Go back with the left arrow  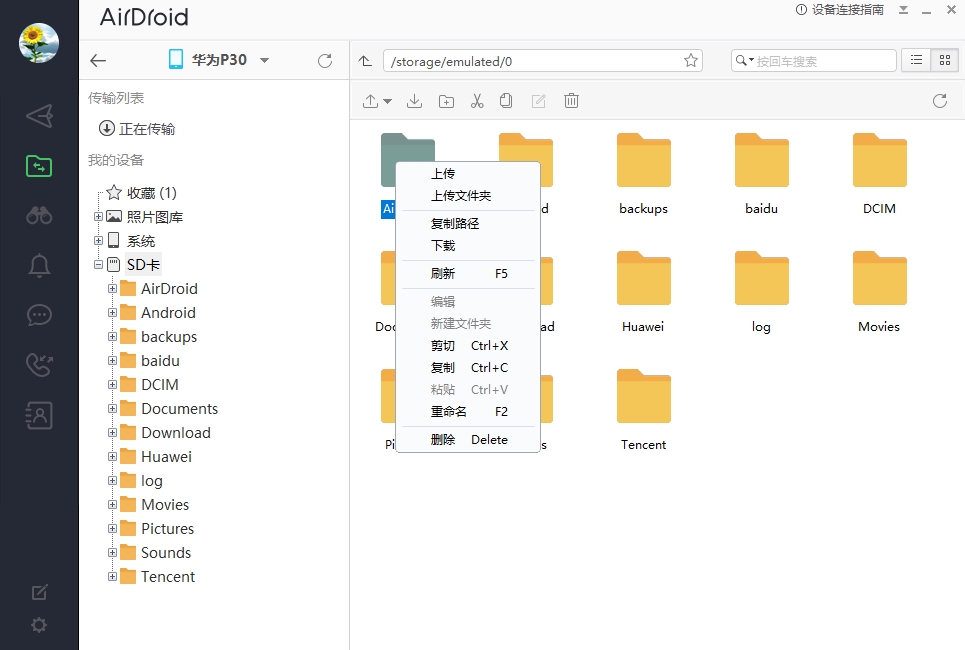pos(98,60)
